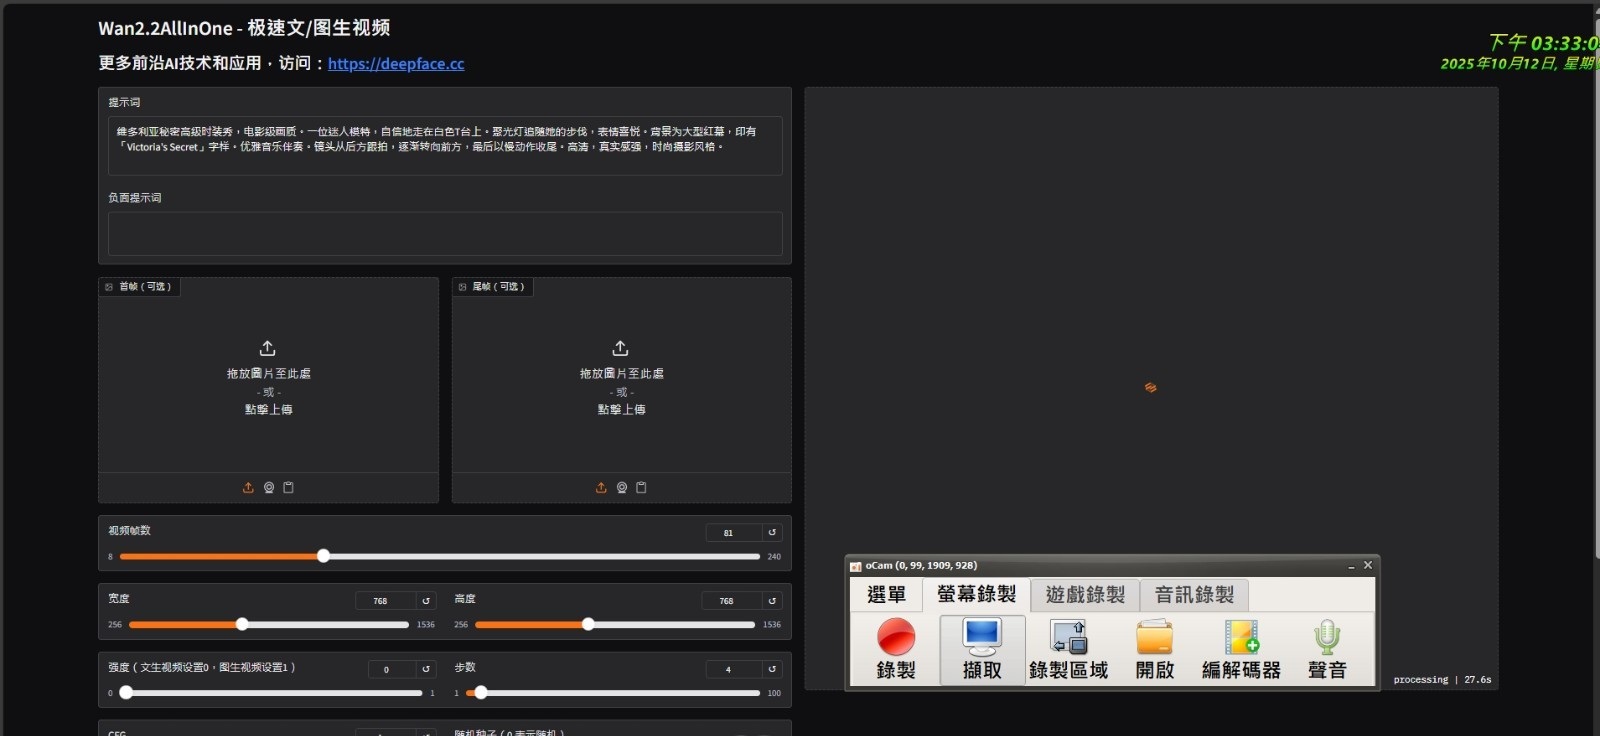Click webcam icon under 首帧 image box

click(x=269, y=488)
